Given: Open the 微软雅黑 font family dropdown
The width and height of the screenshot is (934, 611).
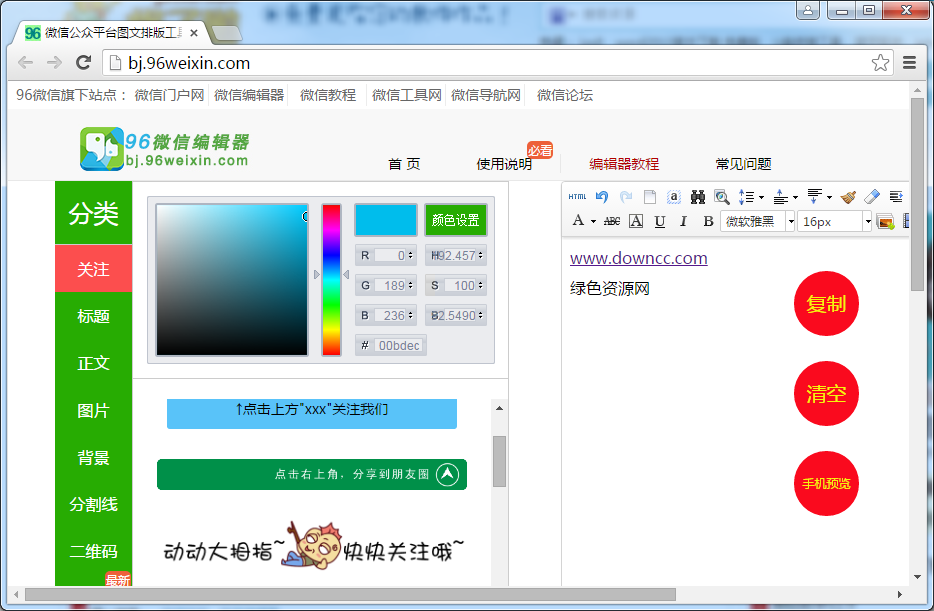Looking at the screenshot, I should [752, 221].
